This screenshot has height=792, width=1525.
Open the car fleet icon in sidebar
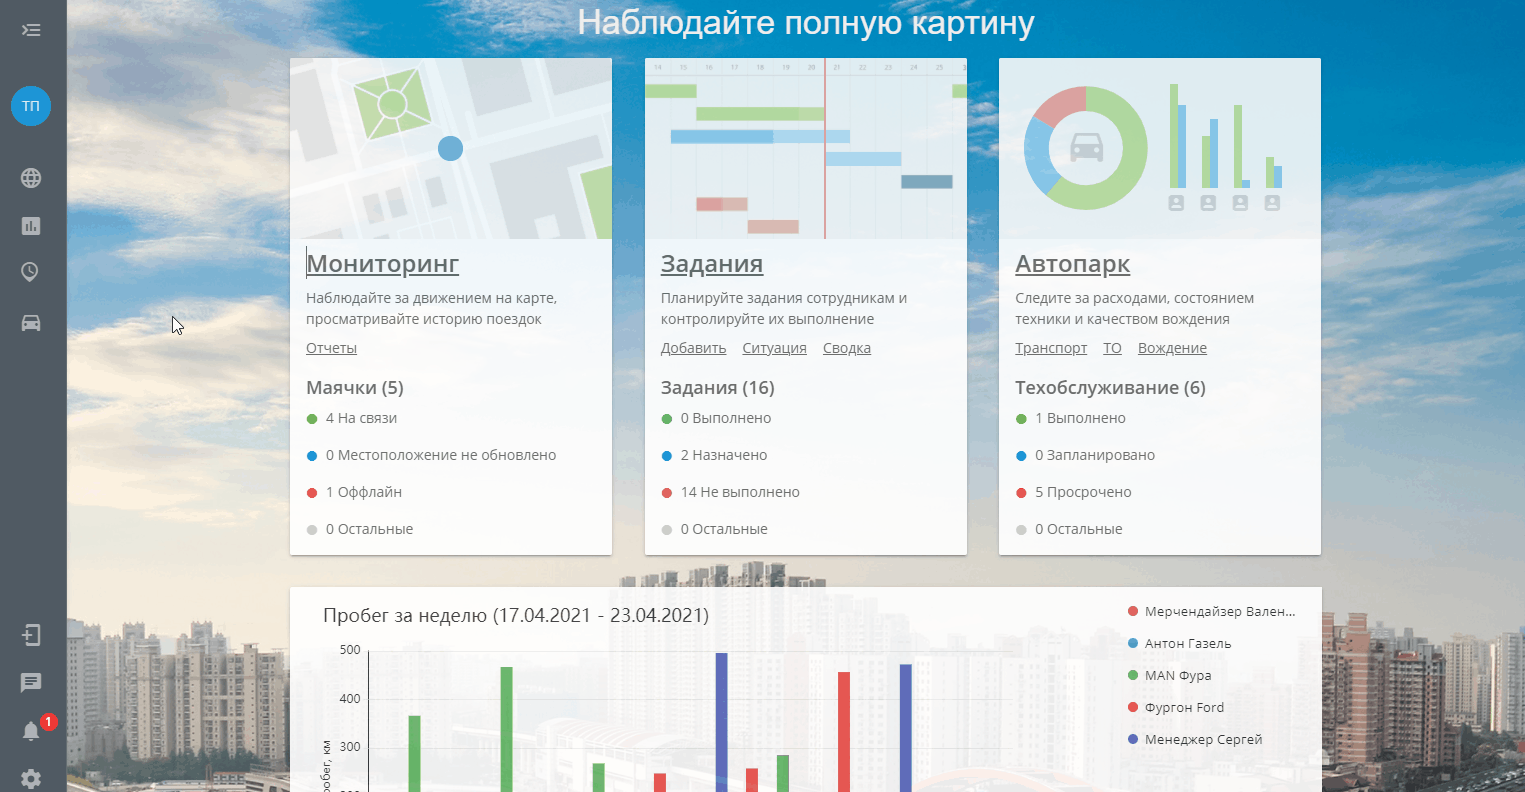click(x=31, y=323)
